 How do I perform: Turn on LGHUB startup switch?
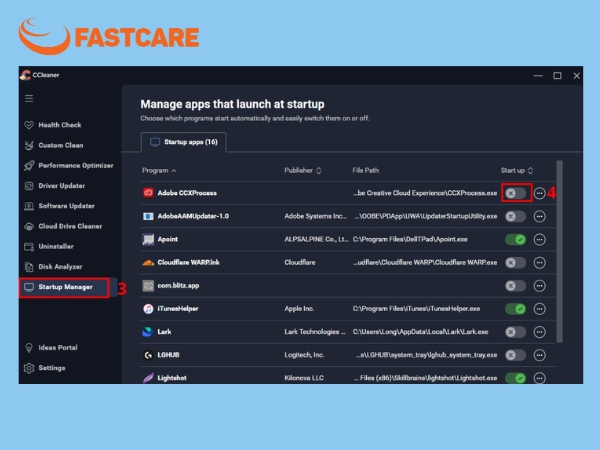pos(515,355)
